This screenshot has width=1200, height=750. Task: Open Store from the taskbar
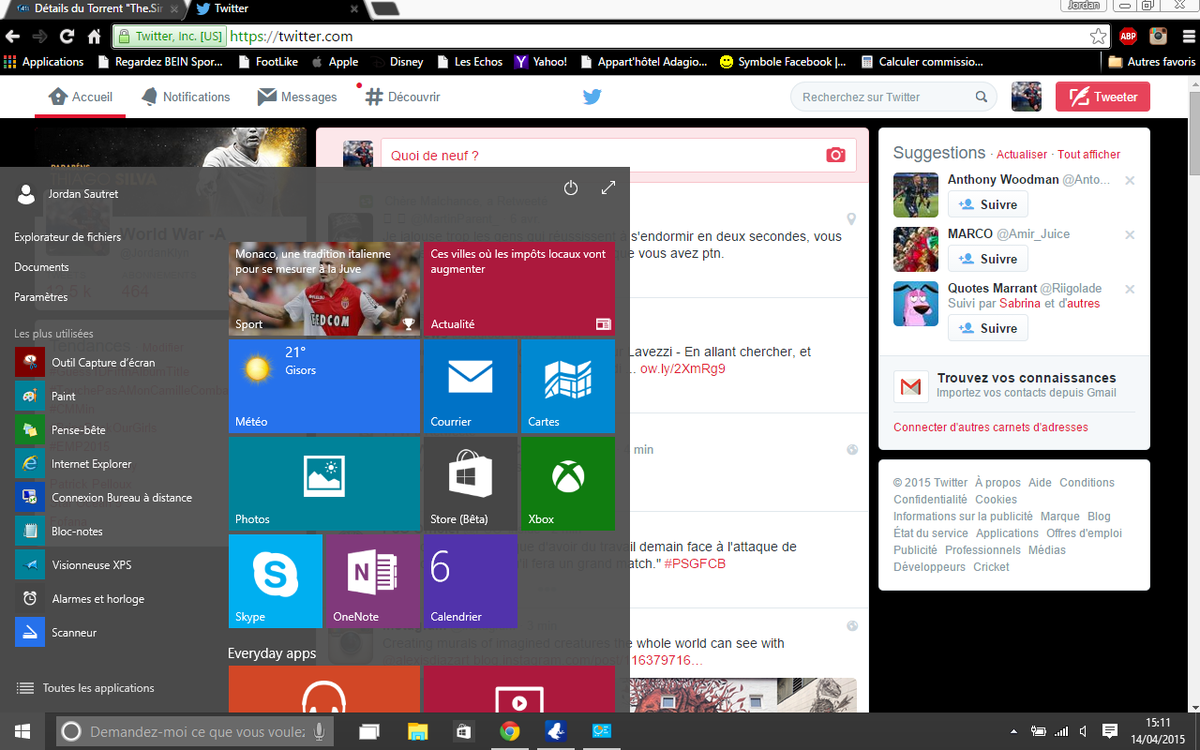[x=464, y=731]
